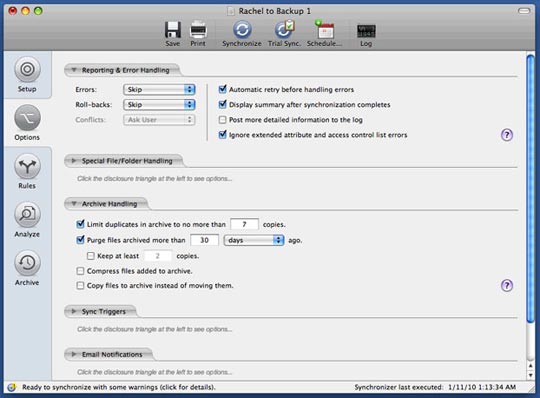
Task: Disable Automatic retry before handling errors
Action: tap(222, 90)
